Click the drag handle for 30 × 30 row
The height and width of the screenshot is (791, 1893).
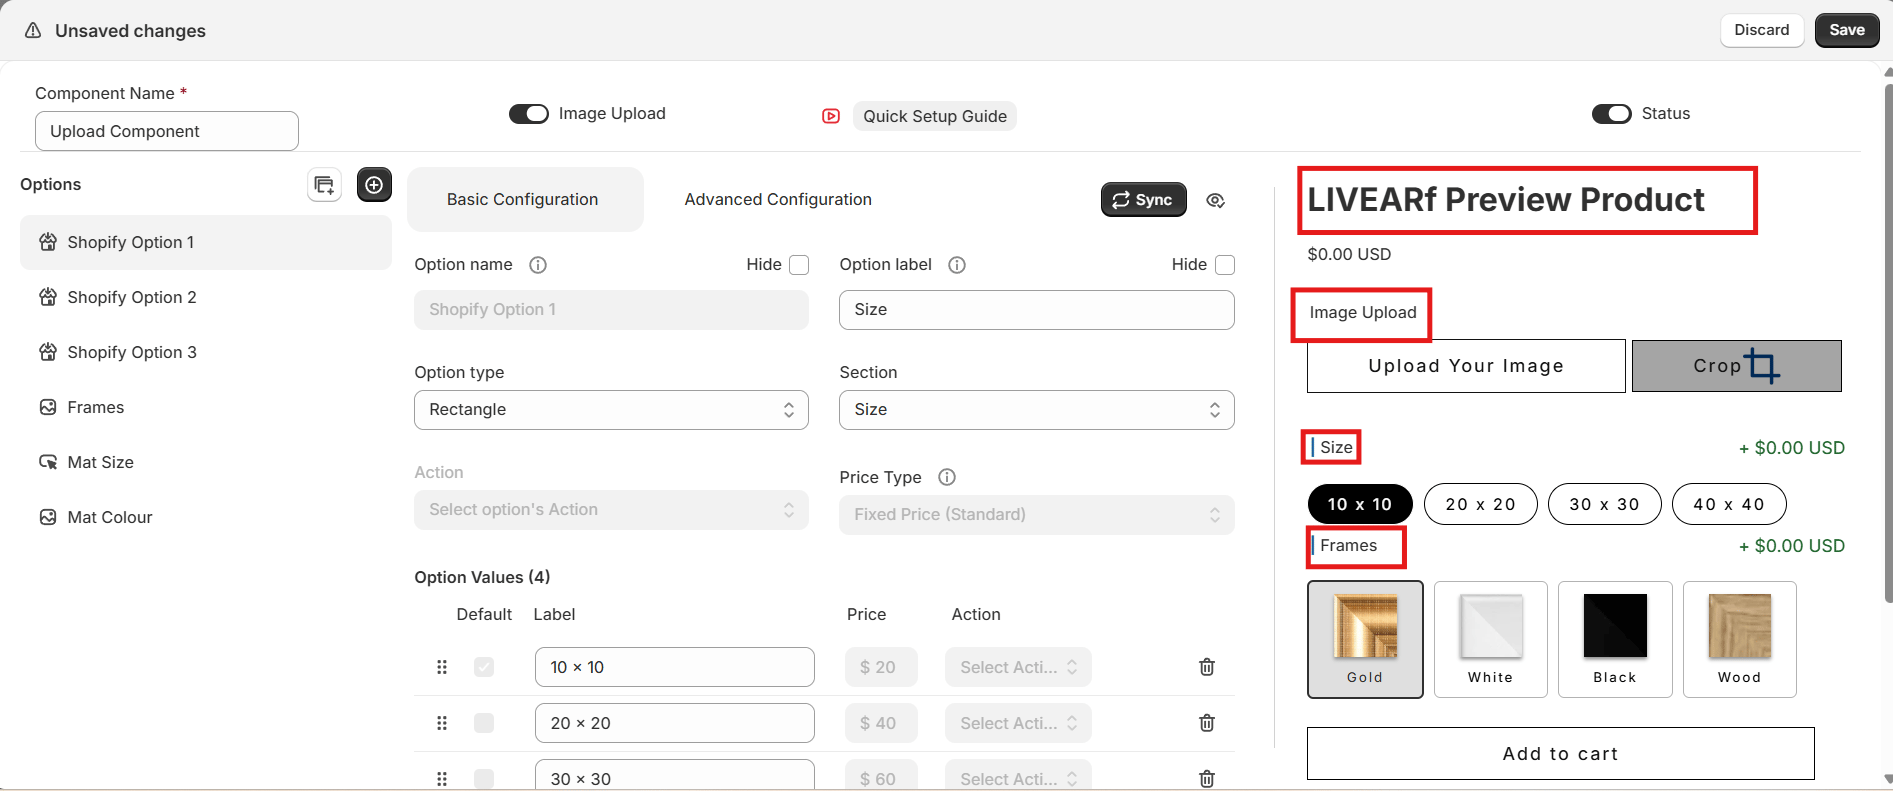click(442, 778)
